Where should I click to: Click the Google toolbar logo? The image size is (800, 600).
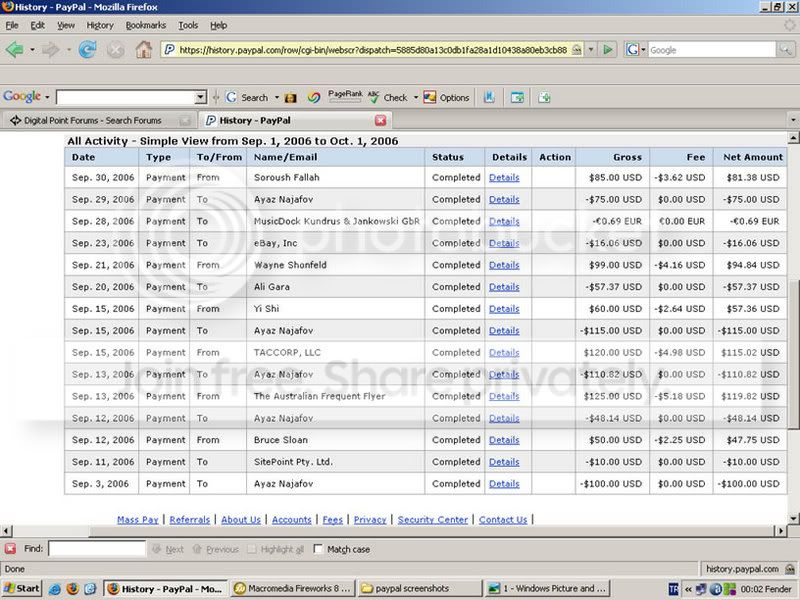pos(22,96)
